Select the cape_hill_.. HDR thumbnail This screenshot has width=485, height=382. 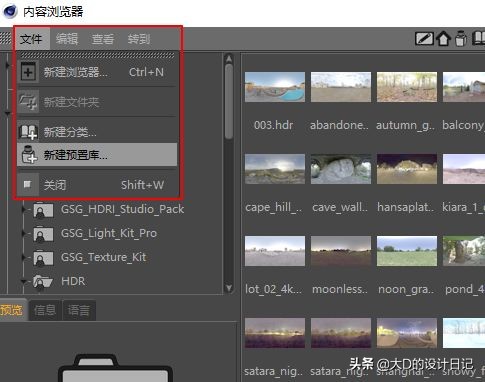tap(275, 169)
